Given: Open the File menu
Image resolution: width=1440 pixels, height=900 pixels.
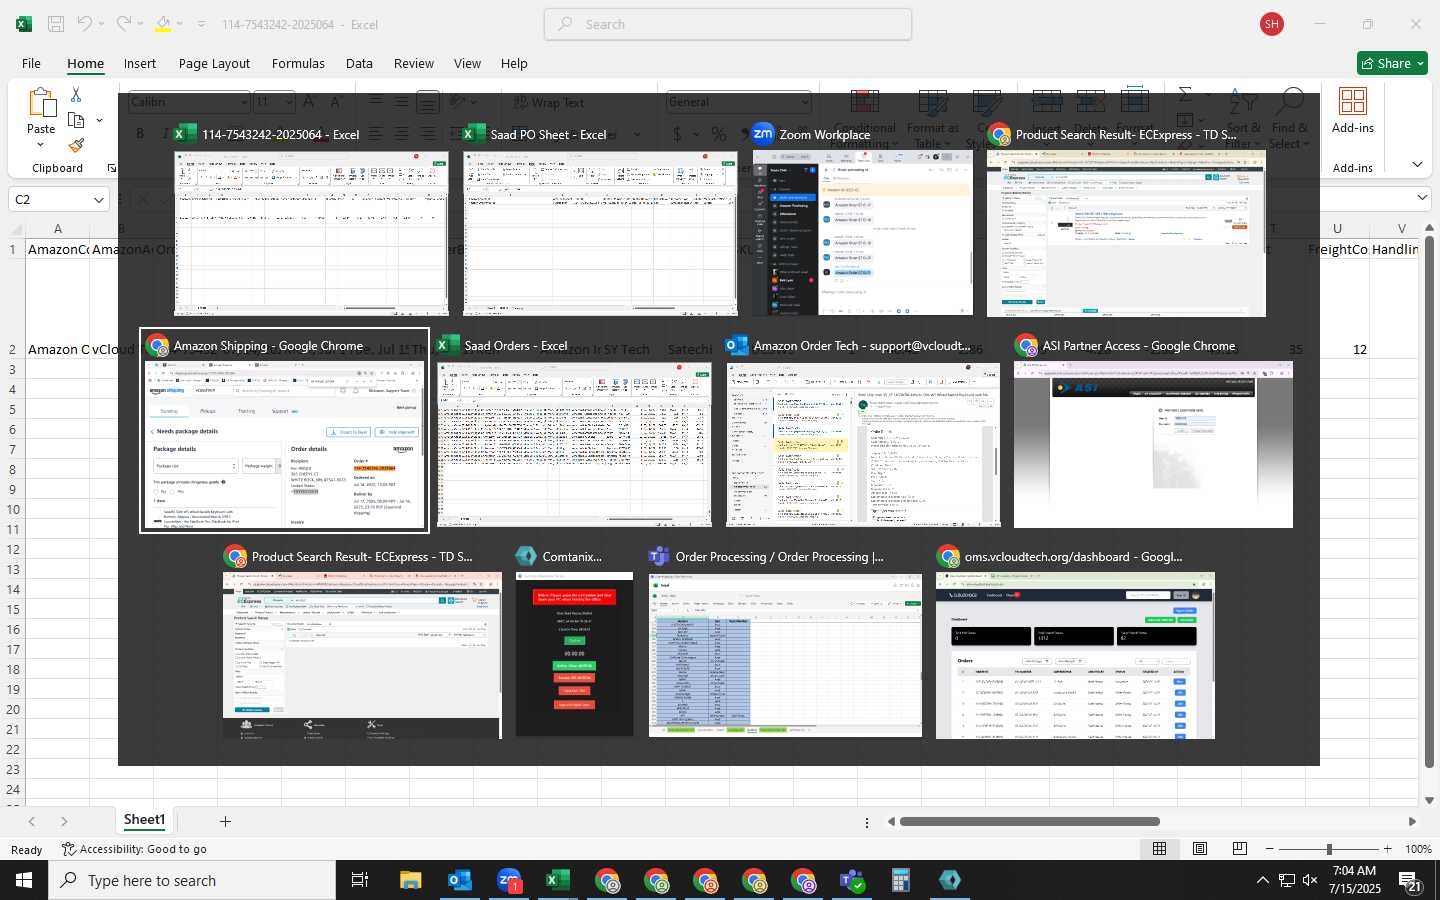Looking at the screenshot, I should point(31,63).
